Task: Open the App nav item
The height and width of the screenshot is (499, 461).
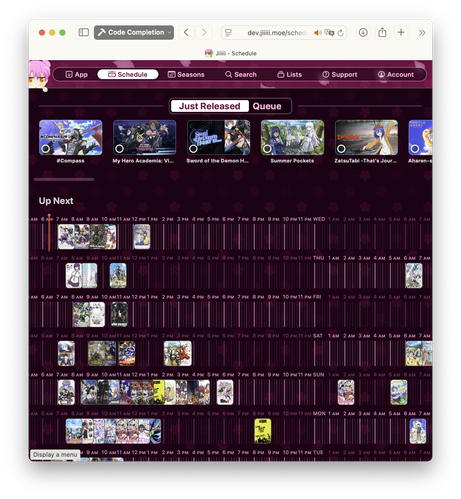Action: [x=77, y=74]
